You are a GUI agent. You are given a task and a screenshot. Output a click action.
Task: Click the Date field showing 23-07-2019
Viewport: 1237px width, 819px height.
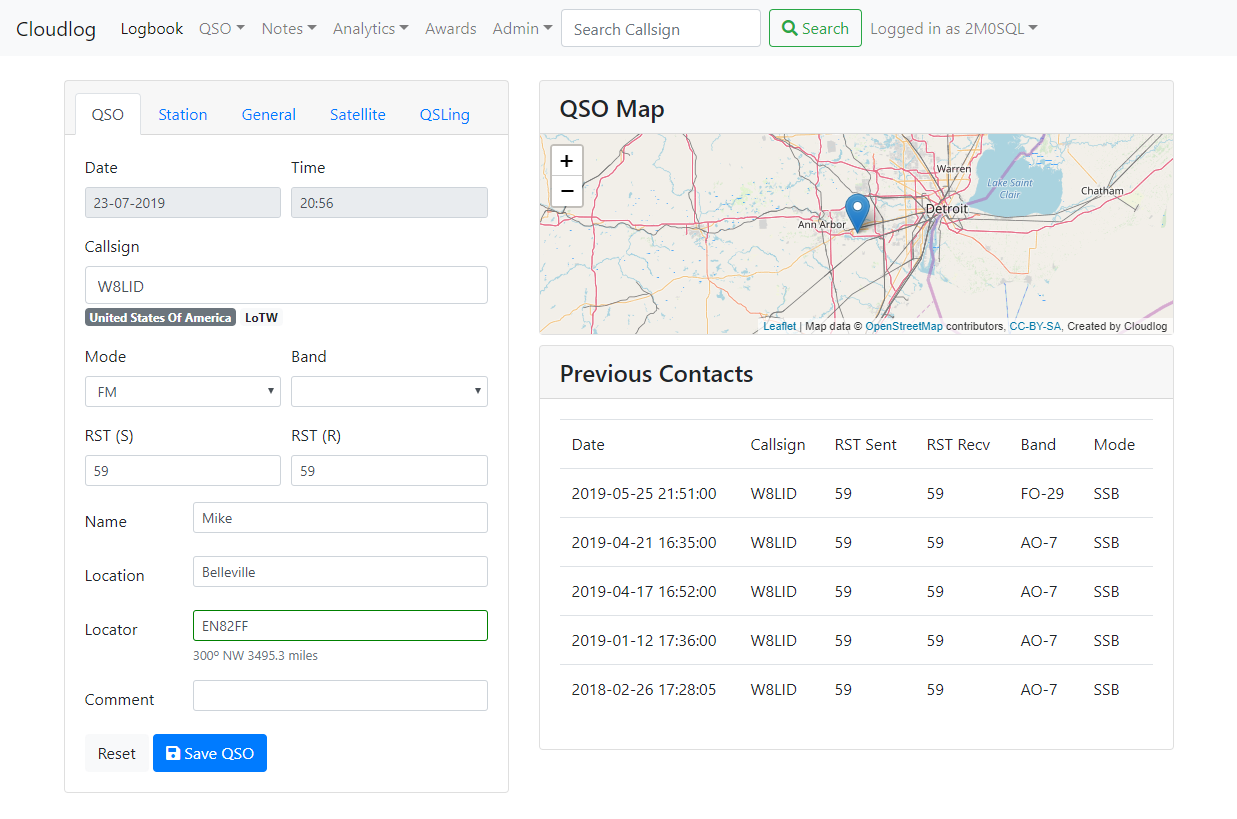183,203
